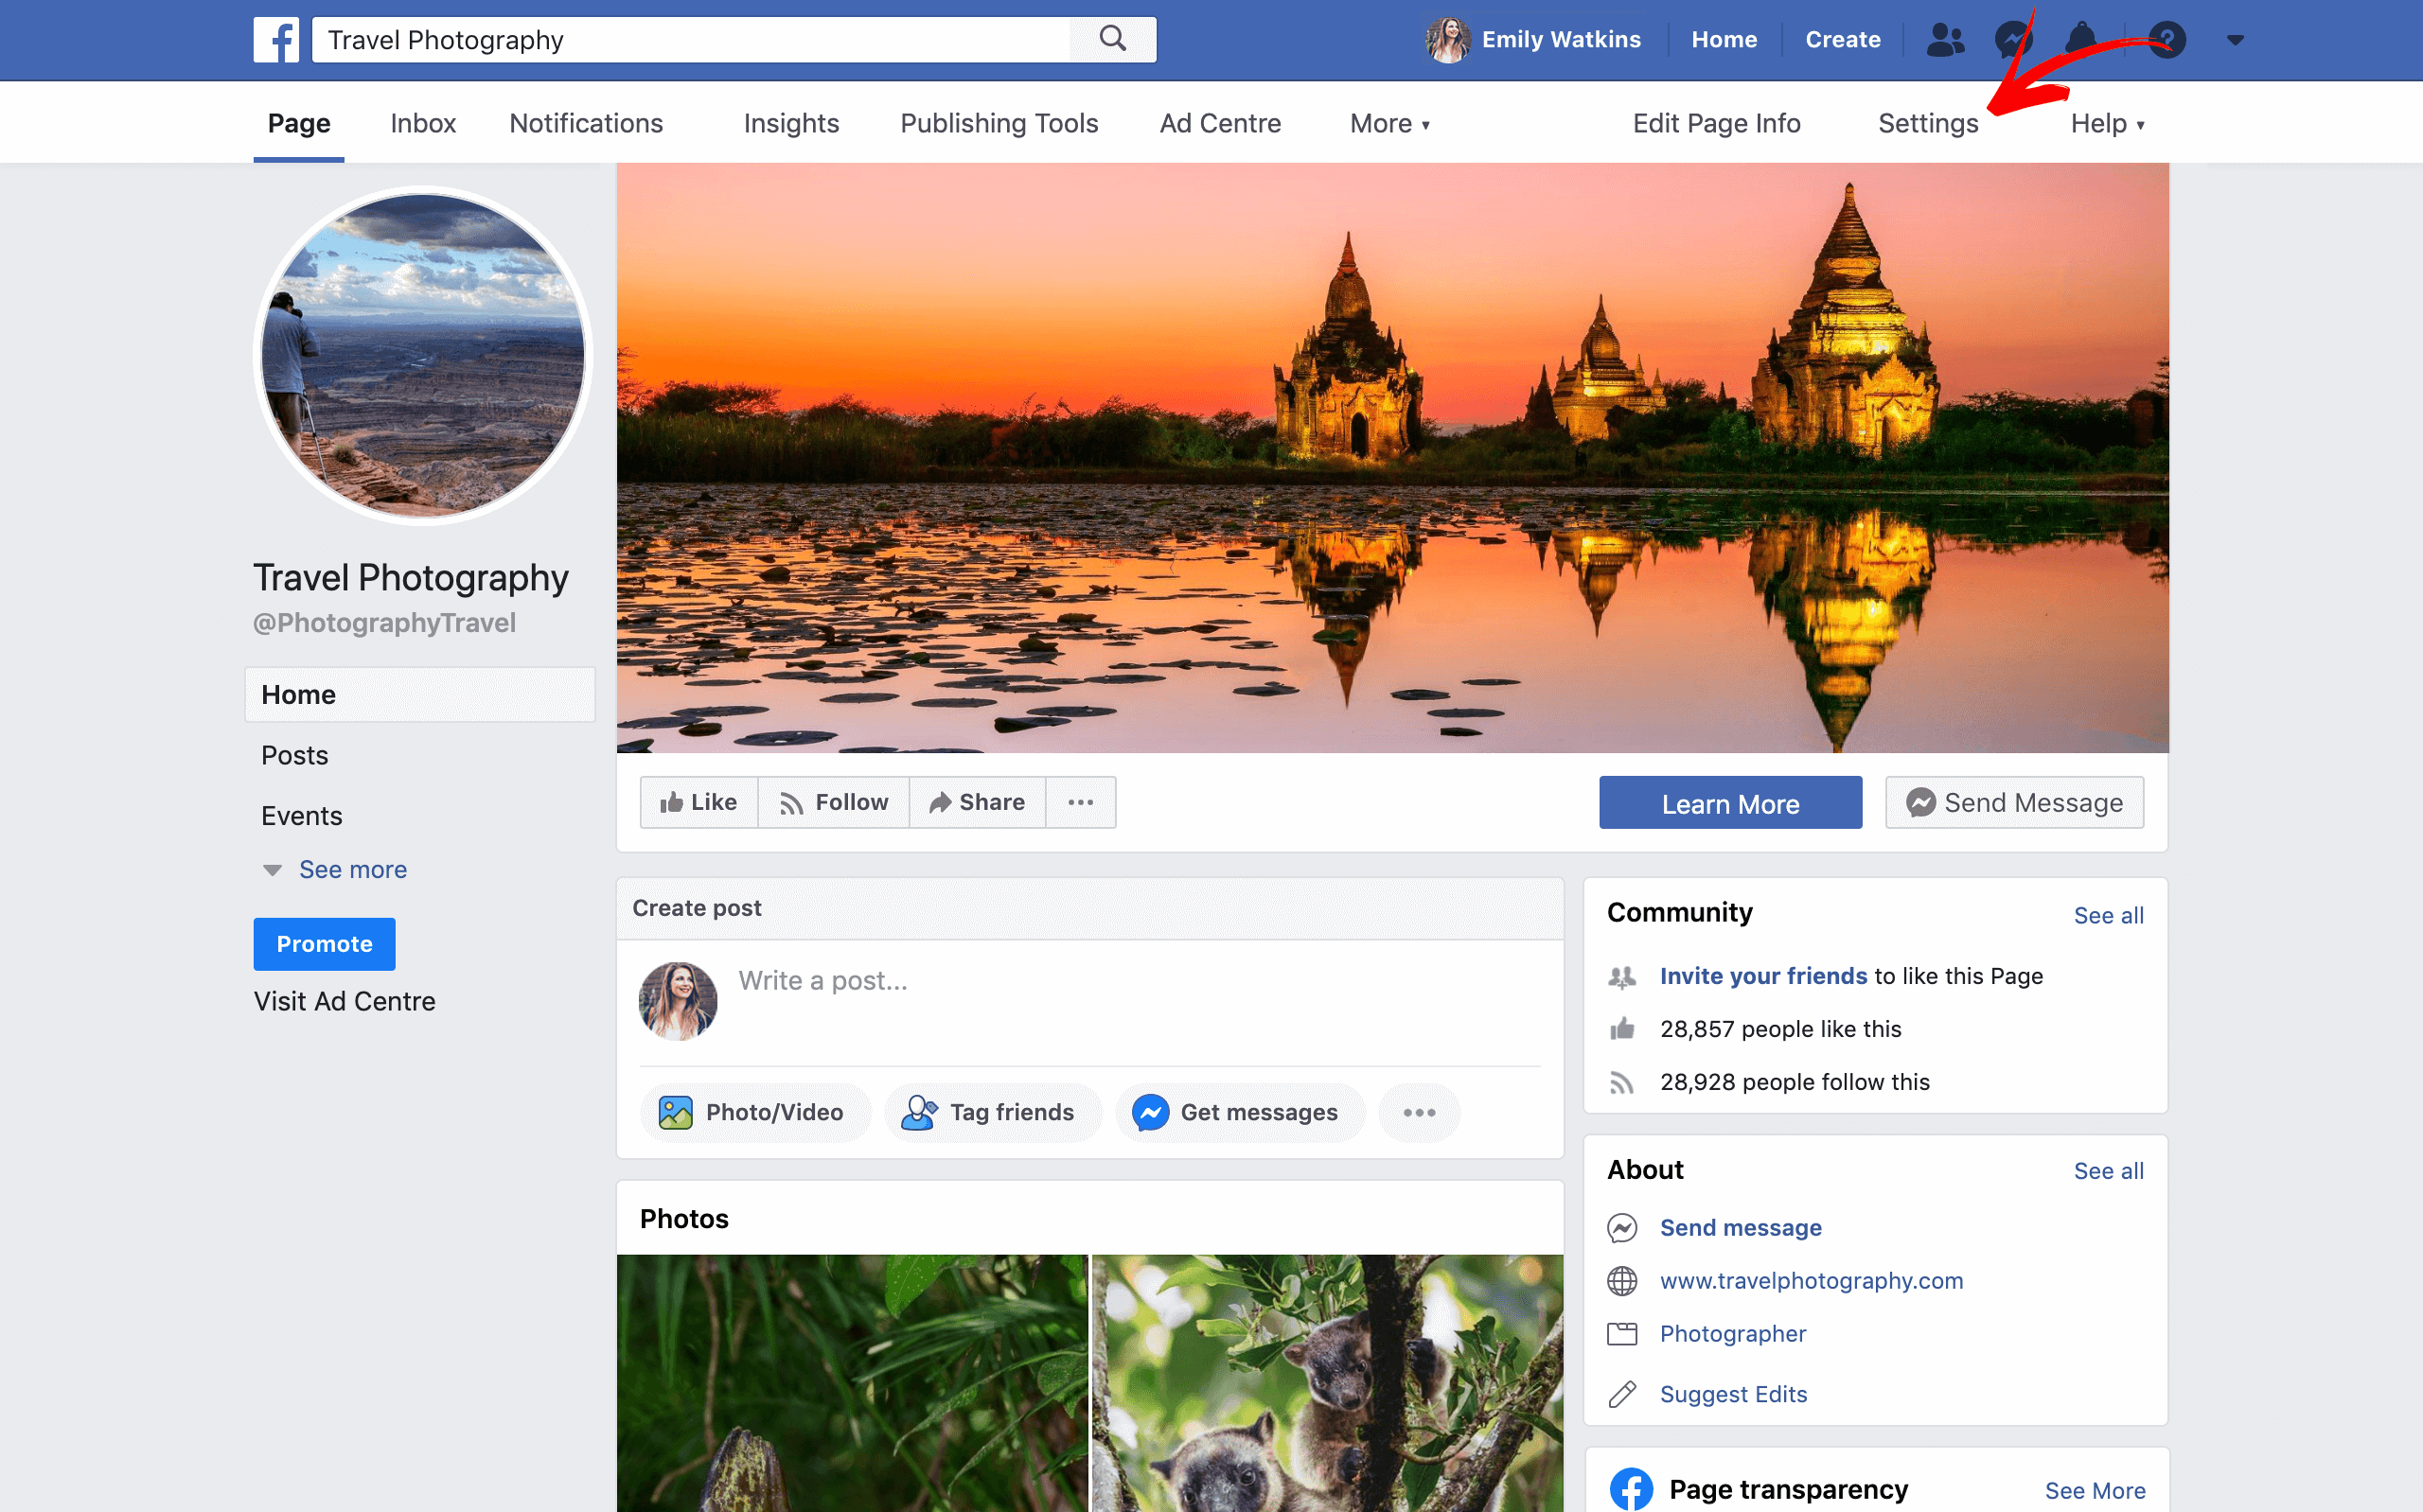
Task: Open the notifications bell icon
Action: [2080, 40]
